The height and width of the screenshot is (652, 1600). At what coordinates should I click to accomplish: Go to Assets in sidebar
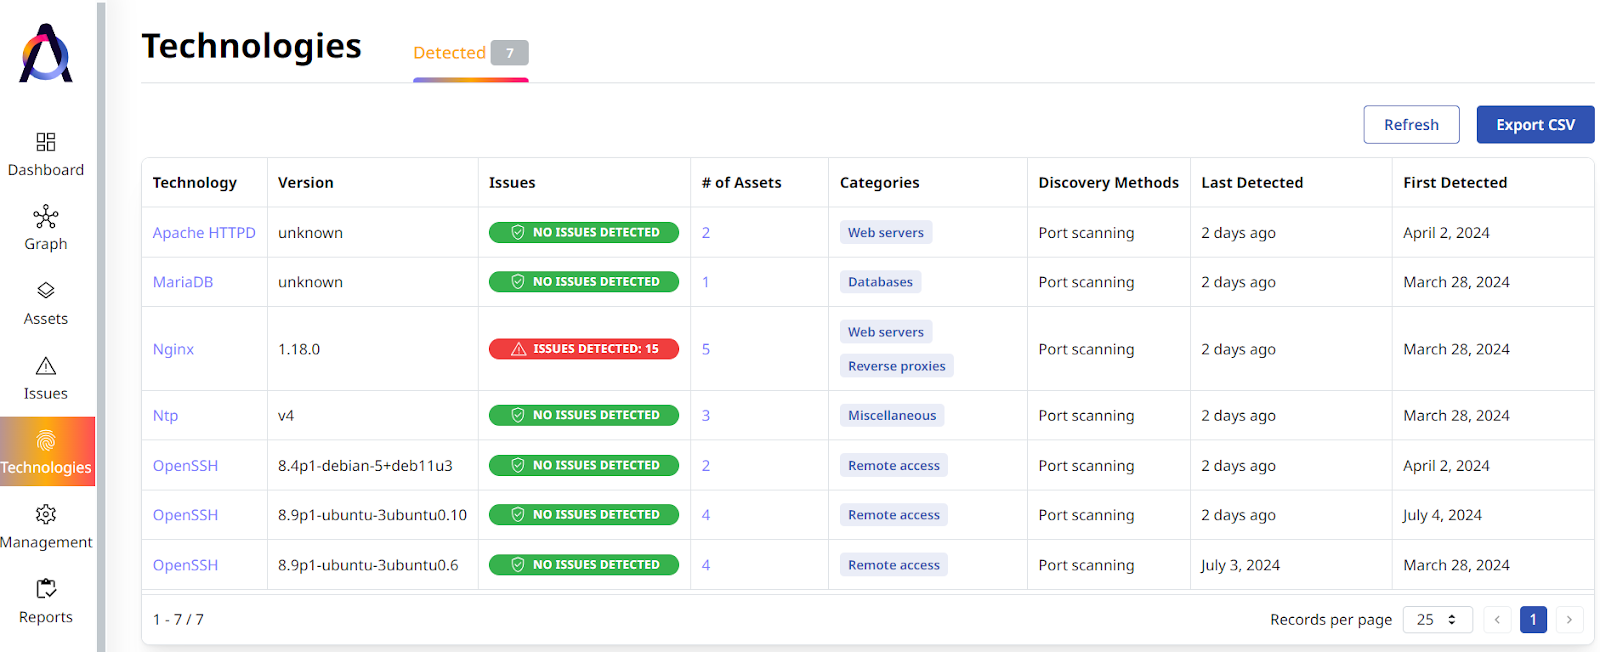pyautogui.click(x=46, y=304)
